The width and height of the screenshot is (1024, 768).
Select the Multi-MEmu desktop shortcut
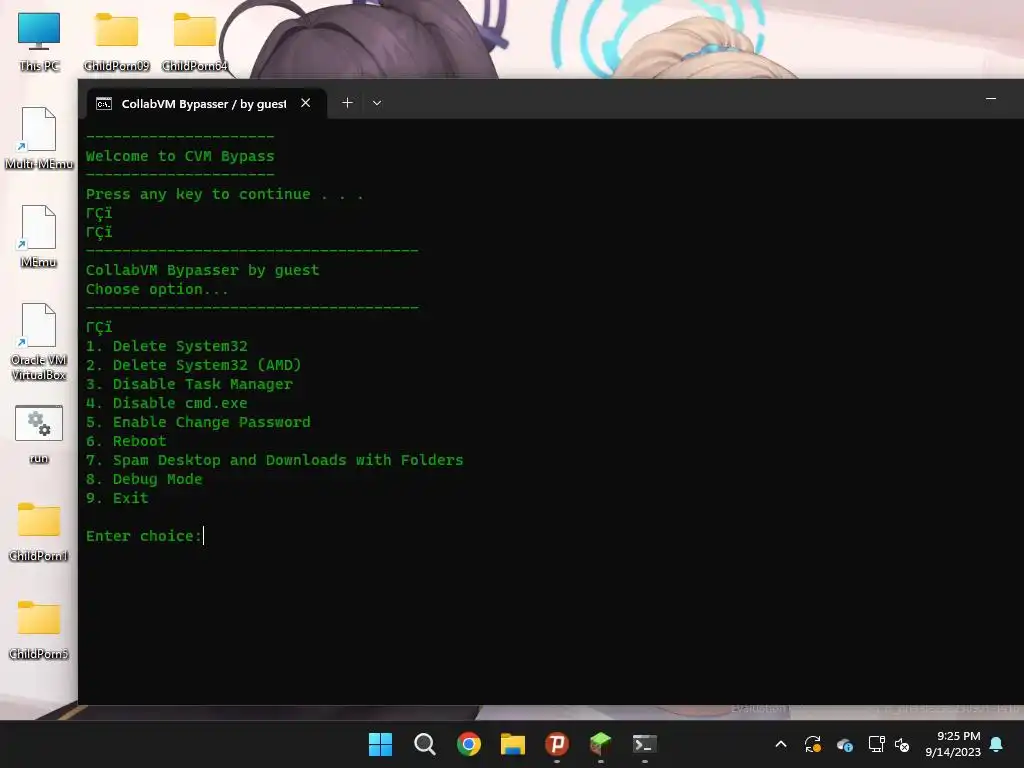tap(39, 138)
